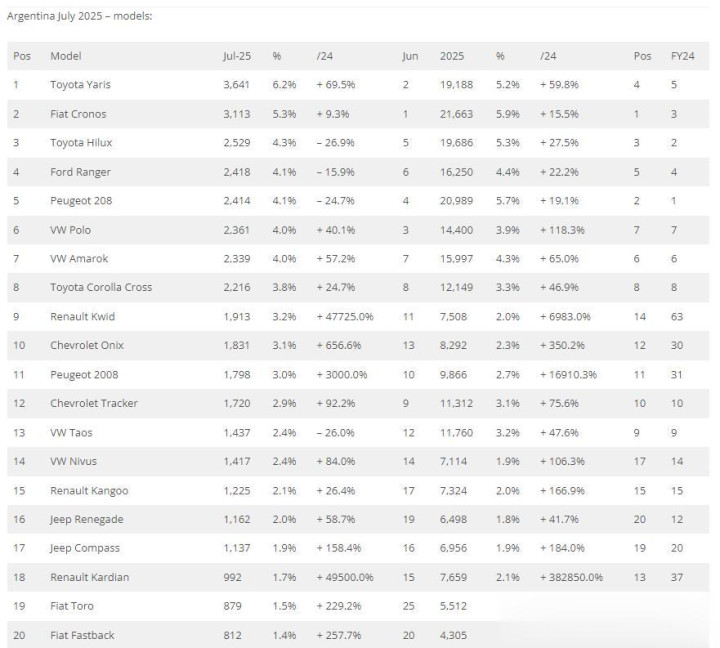Click the VW Amarok model name
720x648 pixels.
[78, 259]
